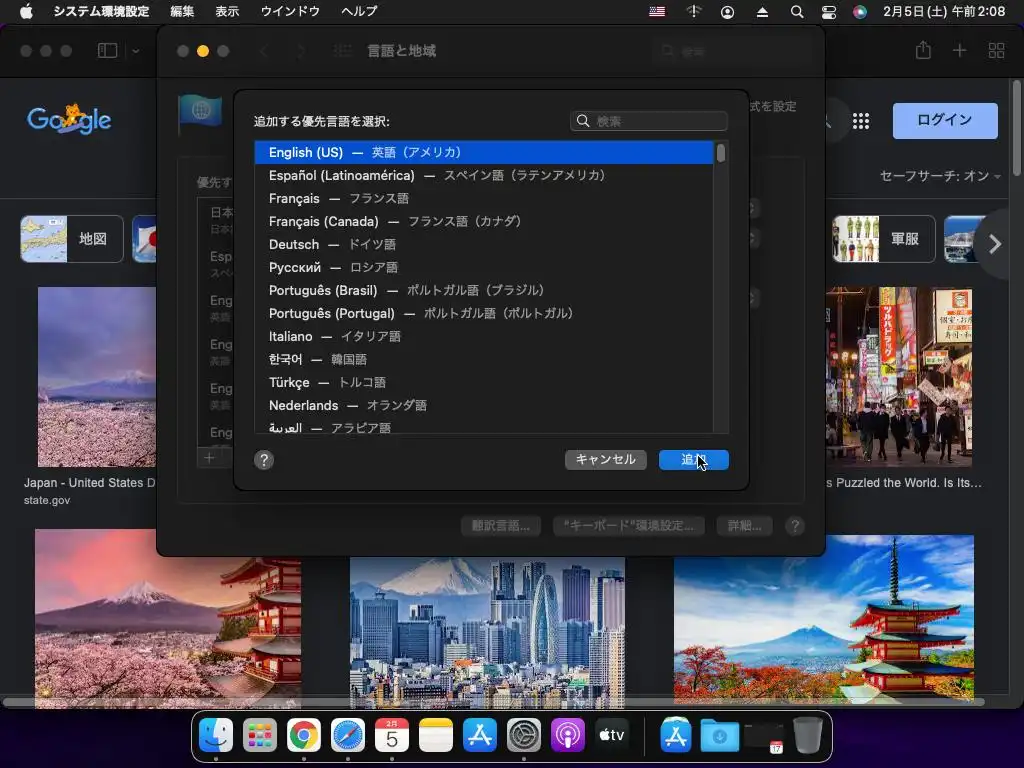Click Safari share icon
The width and height of the screenshot is (1024, 768).
pos(923,50)
